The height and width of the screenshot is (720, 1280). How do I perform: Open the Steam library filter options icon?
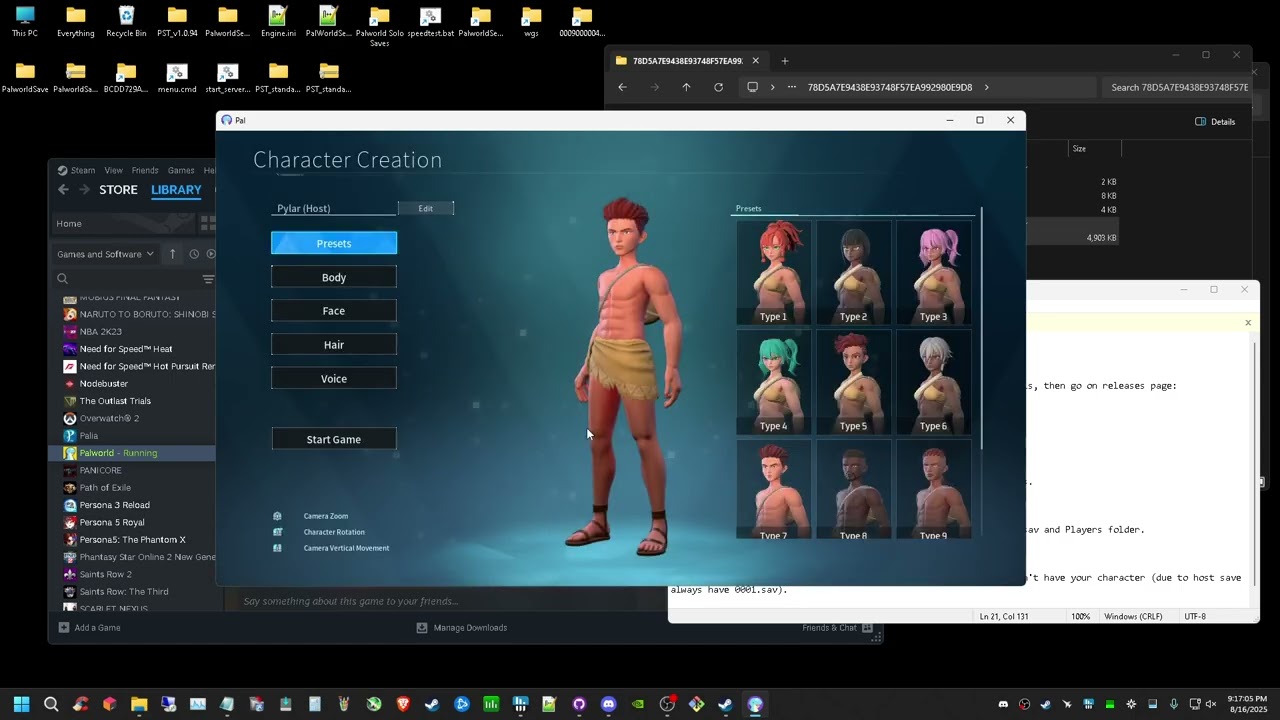pos(208,279)
